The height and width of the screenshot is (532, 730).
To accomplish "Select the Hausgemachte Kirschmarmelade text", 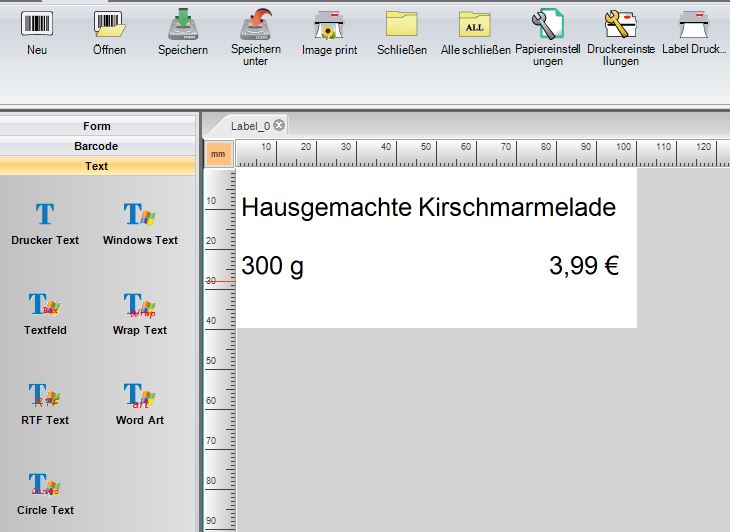I will tap(428, 207).
